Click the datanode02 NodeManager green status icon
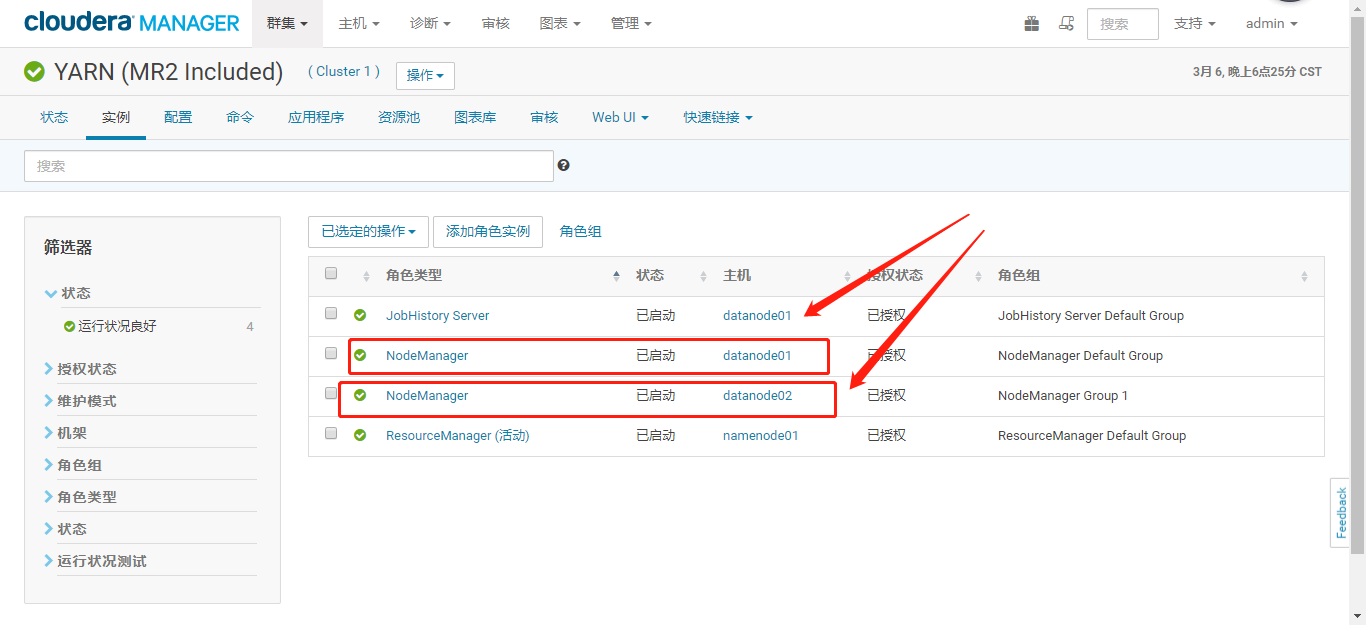1366x625 pixels. pos(360,395)
